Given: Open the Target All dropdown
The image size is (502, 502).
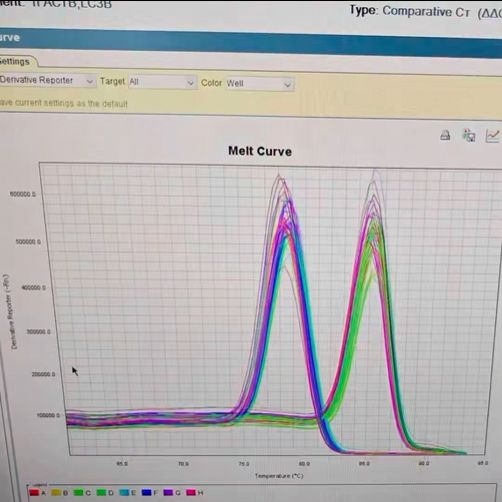Looking at the screenshot, I should click(162, 82).
